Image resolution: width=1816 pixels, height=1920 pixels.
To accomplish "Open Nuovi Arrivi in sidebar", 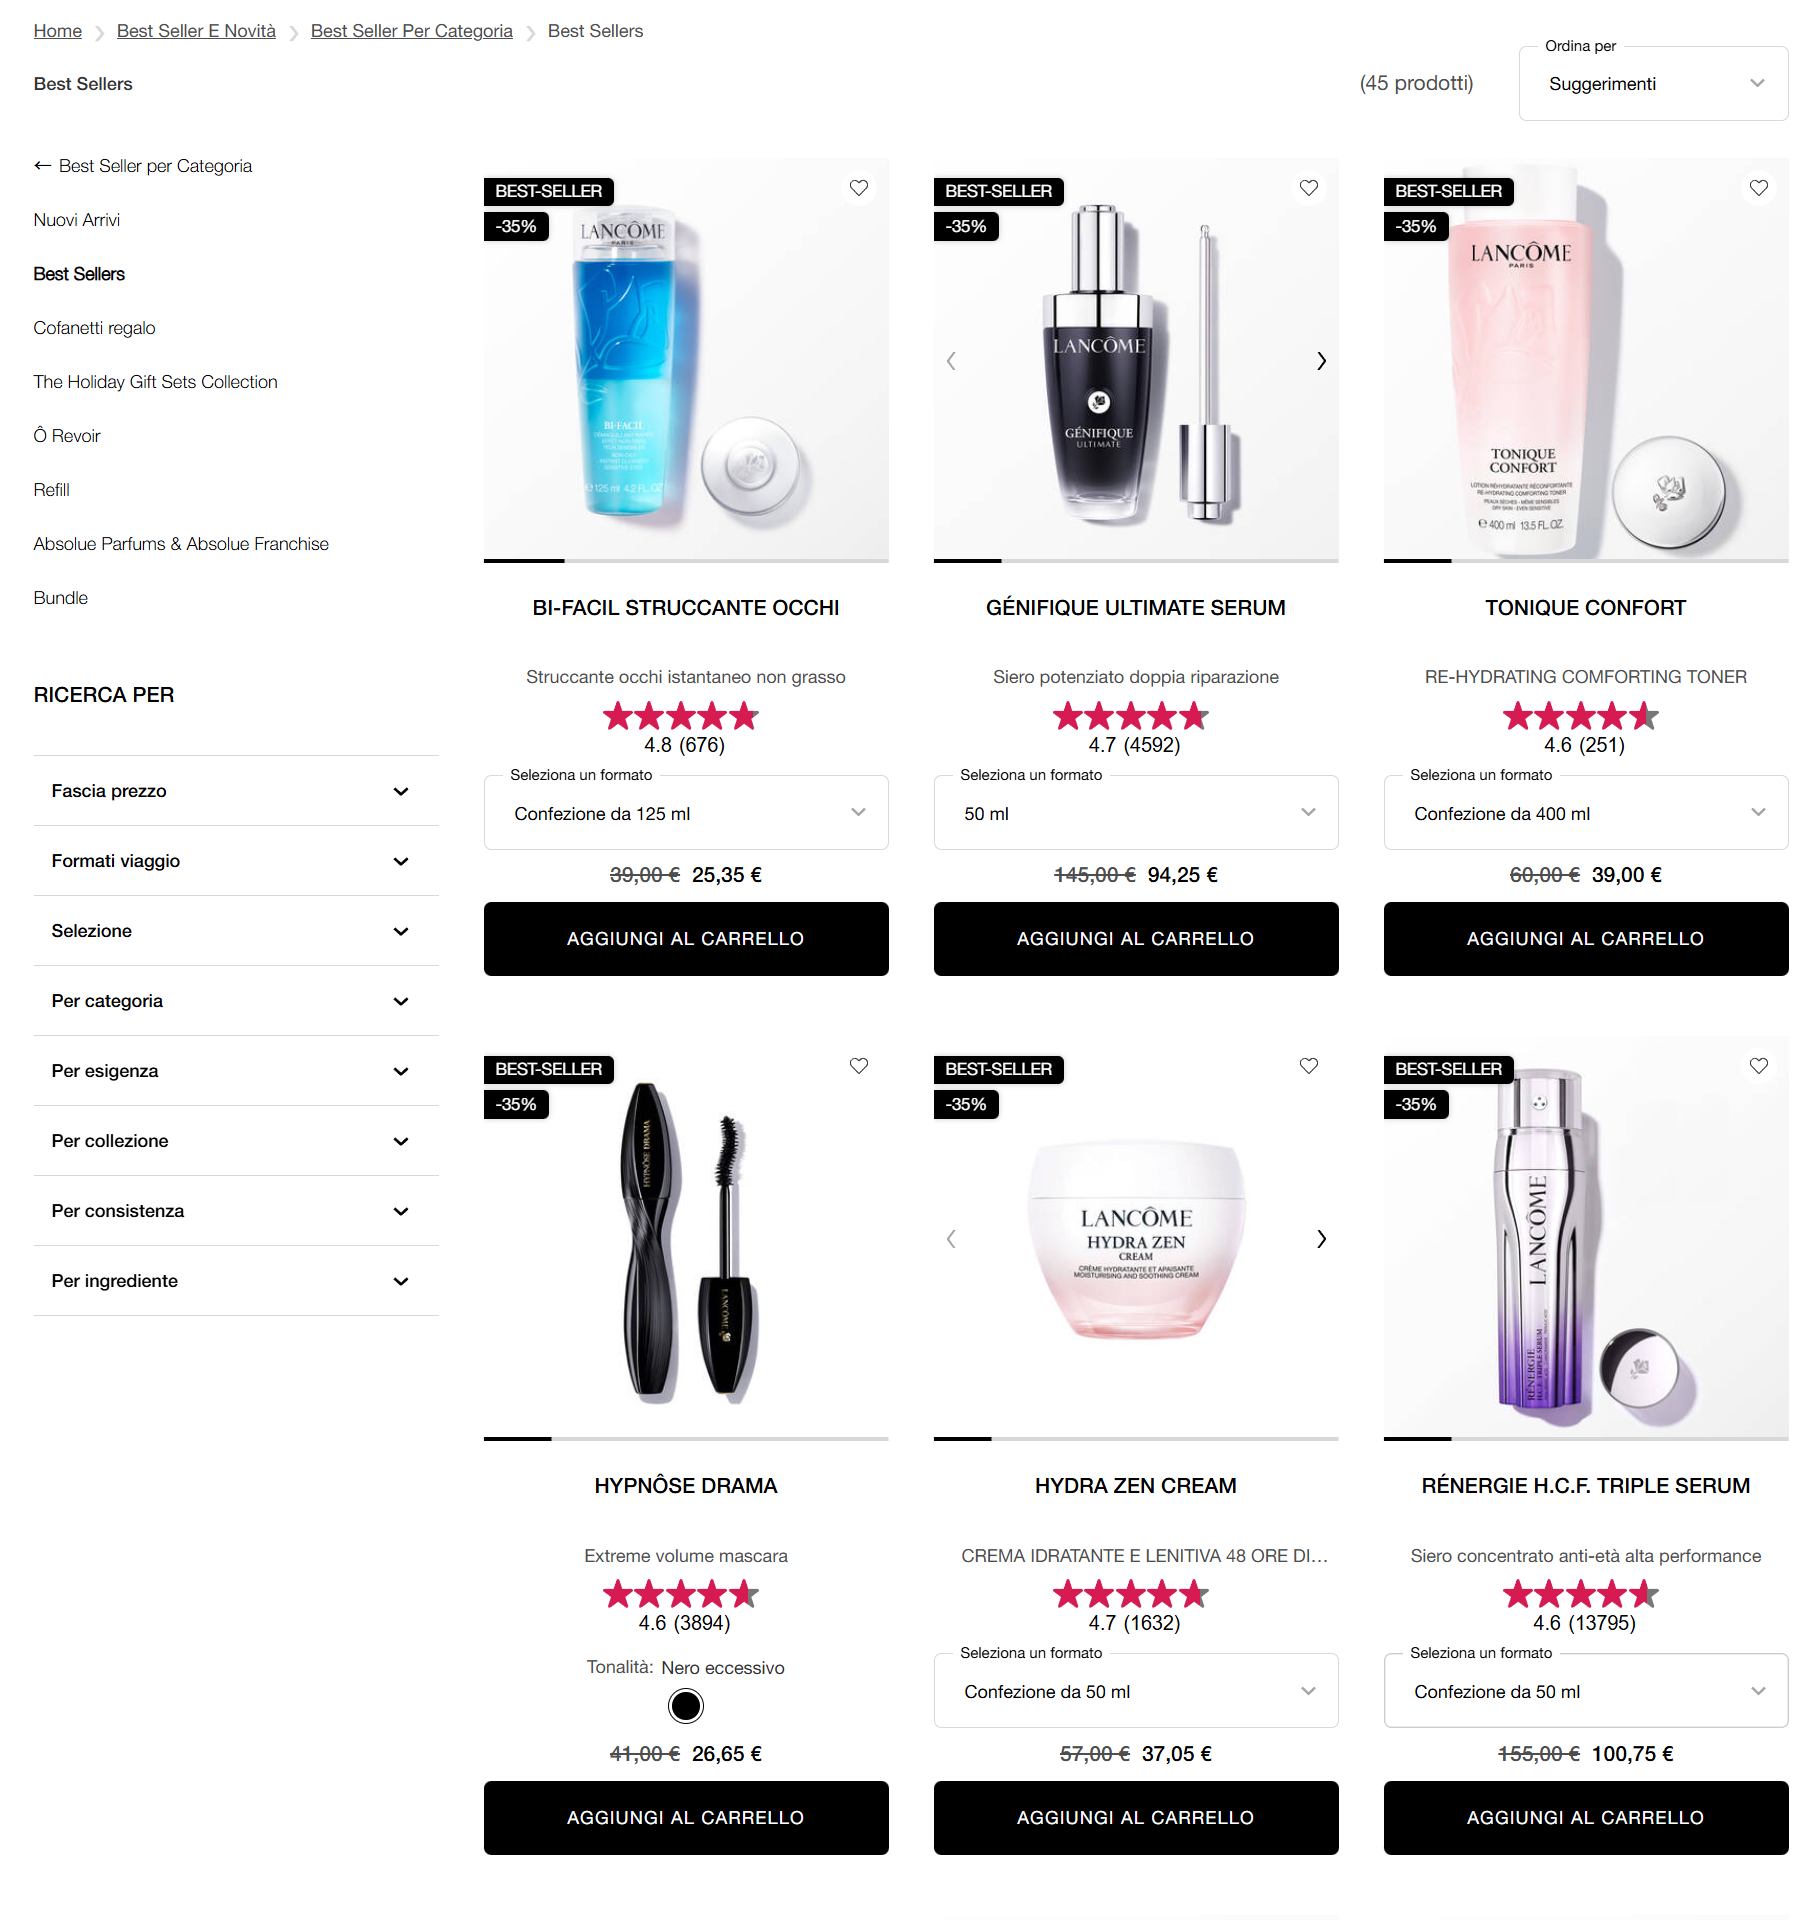I will [76, 220].
